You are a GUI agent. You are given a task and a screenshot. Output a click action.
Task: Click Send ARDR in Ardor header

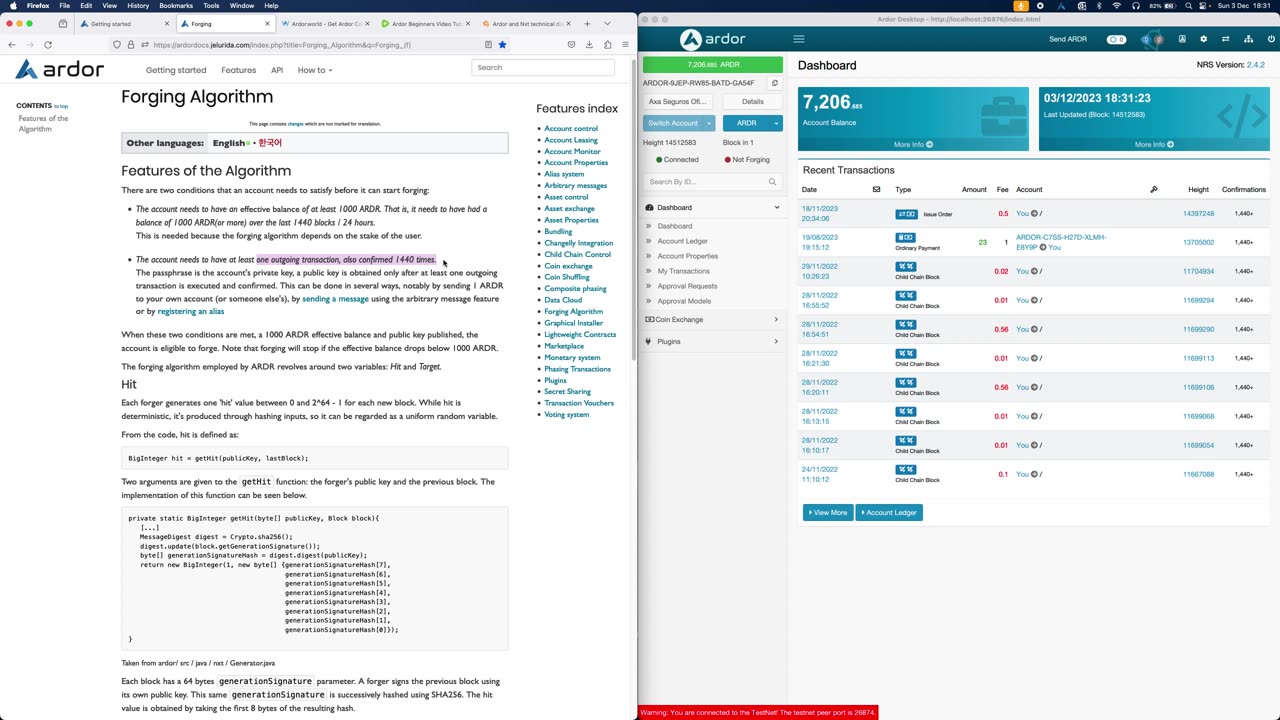[x=1067, y=39]
